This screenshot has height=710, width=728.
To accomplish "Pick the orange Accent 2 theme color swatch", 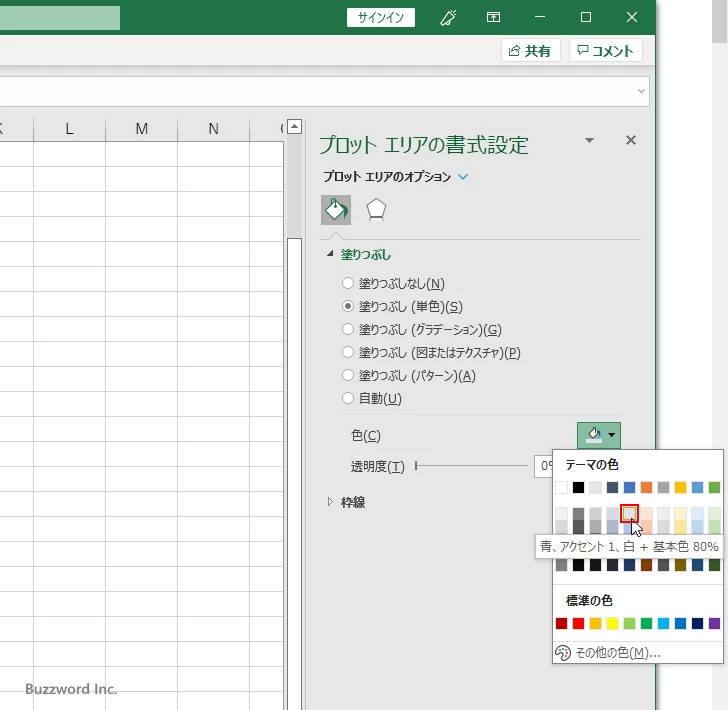I will [x=646, y=488].
